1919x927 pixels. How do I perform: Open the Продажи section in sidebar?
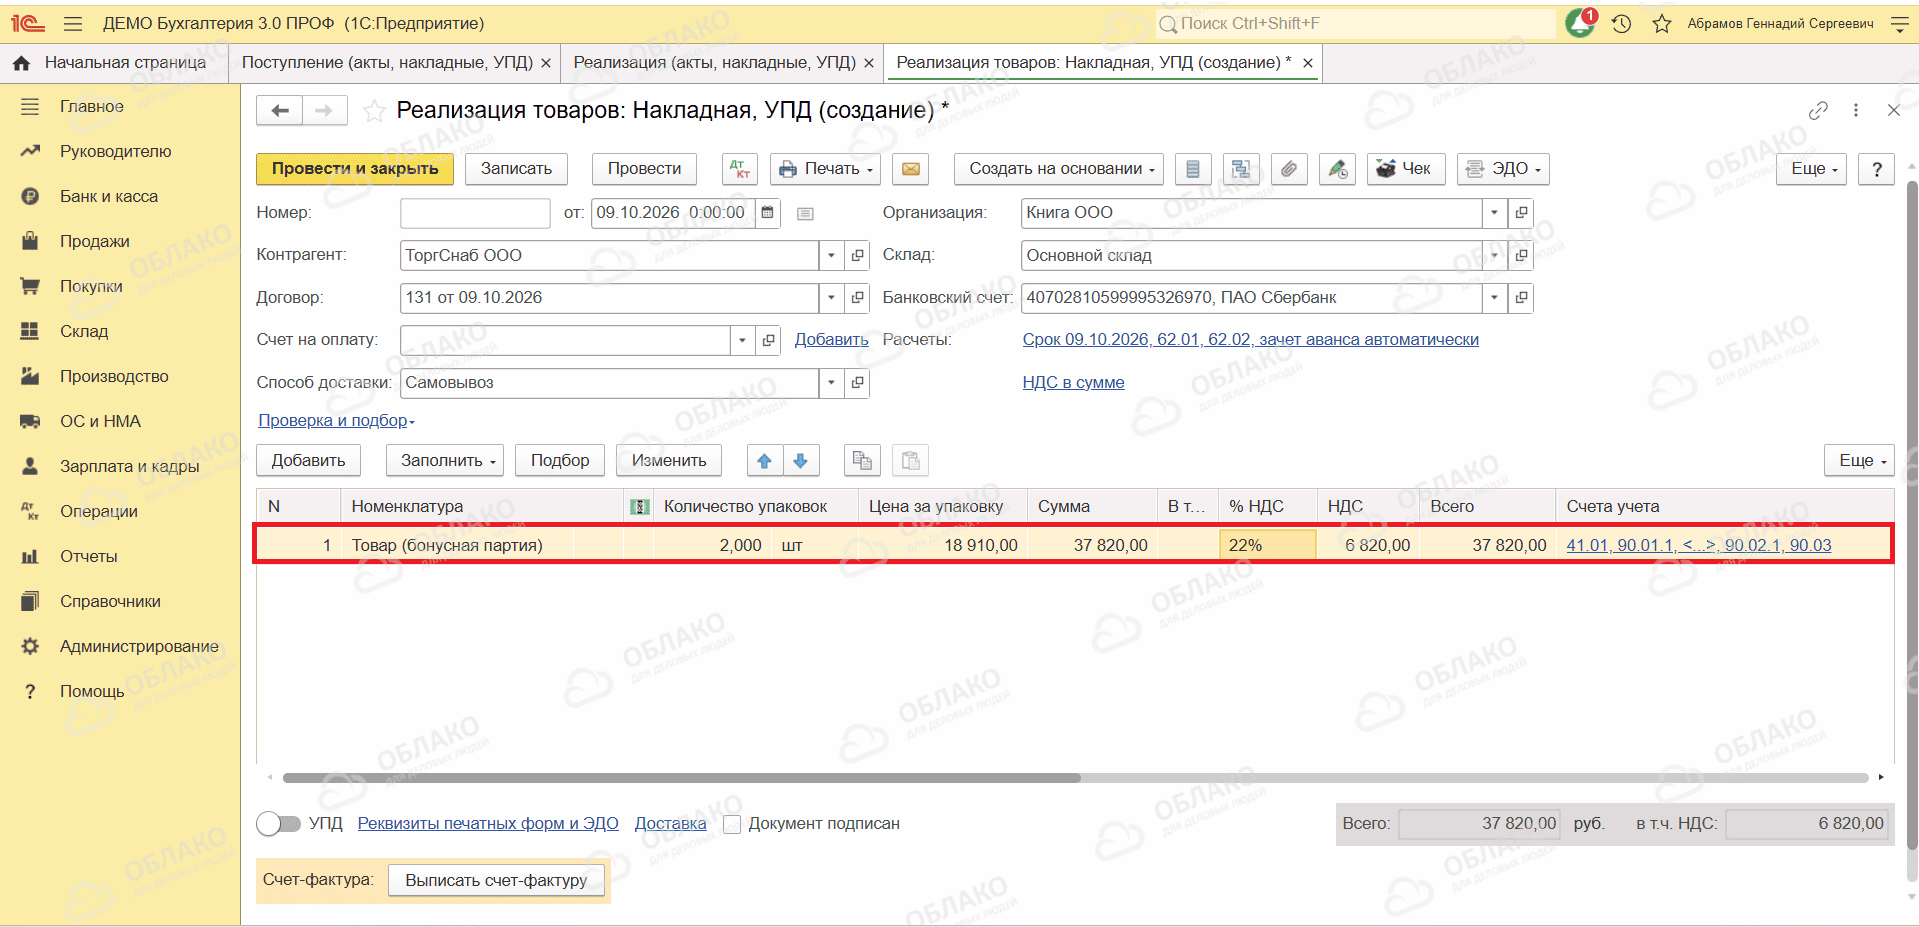(x=95, y=241)
